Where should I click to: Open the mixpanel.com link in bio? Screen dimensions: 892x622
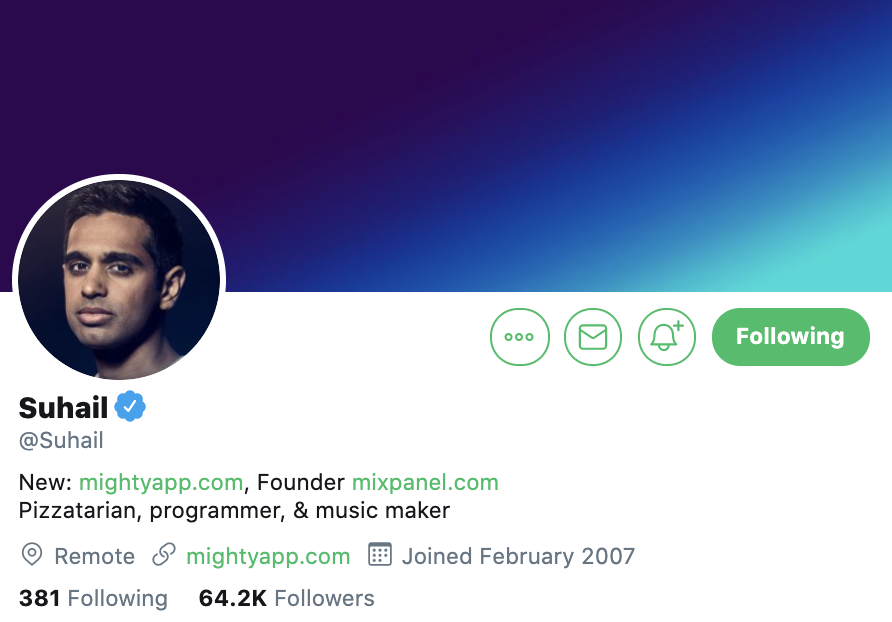point(425,483)
